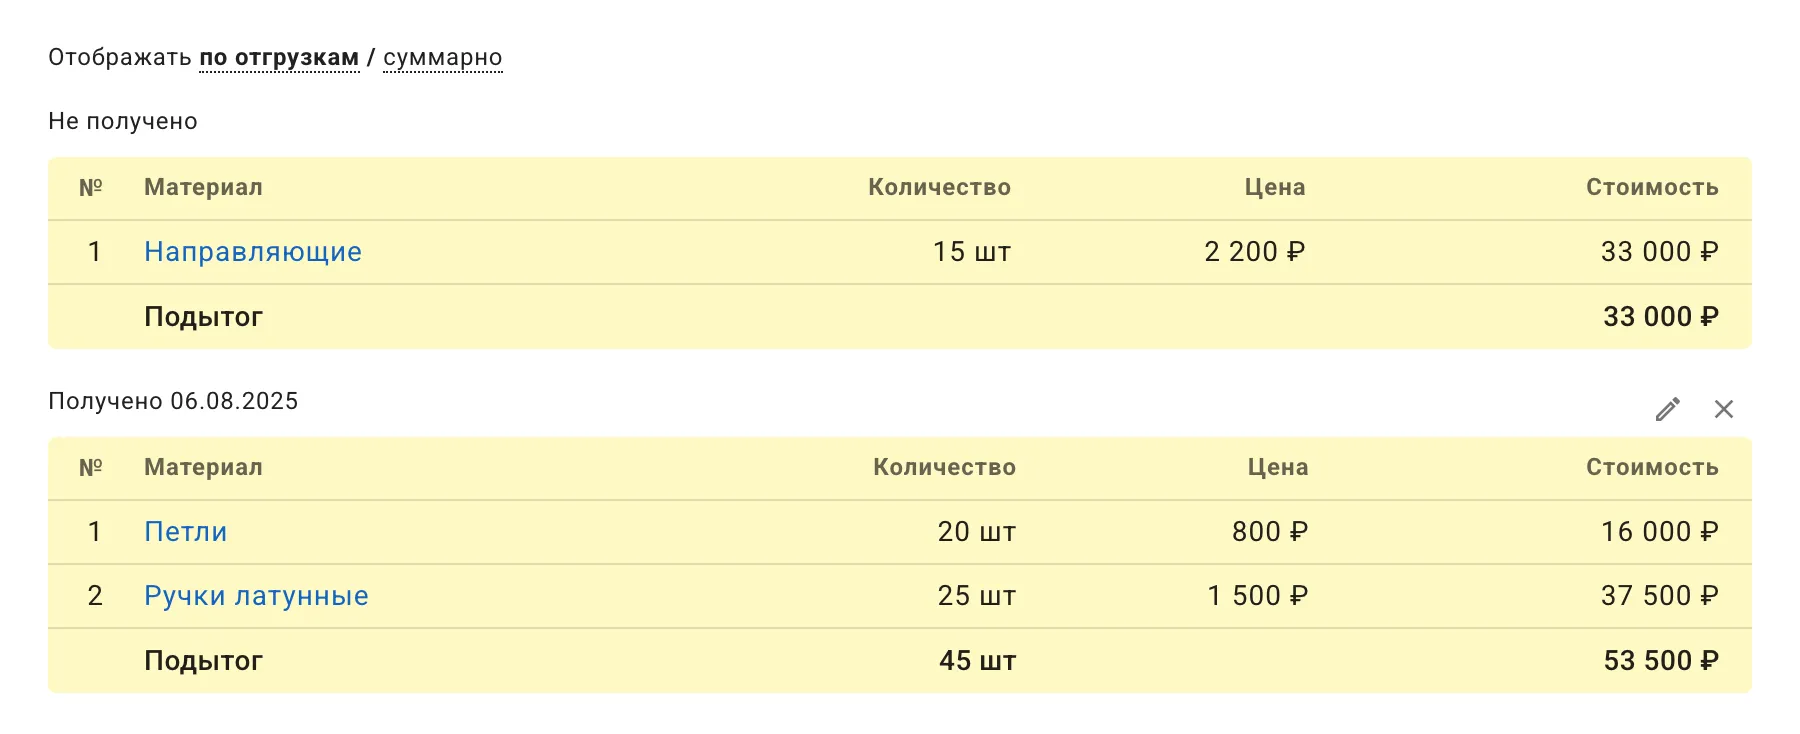Click the Материал column header of Не получено table
This screenshot has height=734, width=1800.
(x=203, y=187)
